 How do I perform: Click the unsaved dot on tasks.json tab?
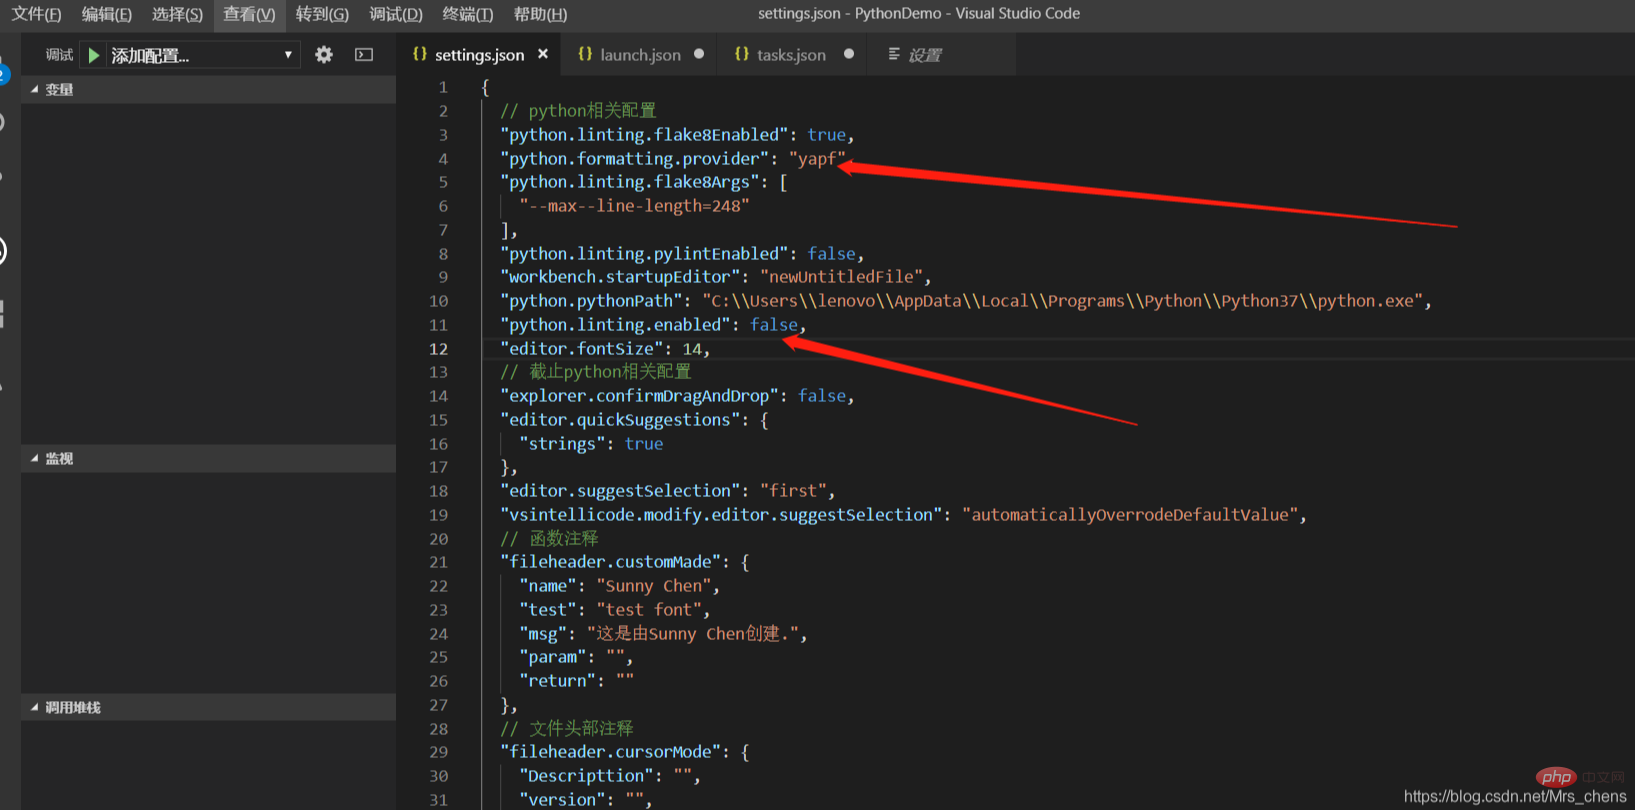tap(849, 54)
